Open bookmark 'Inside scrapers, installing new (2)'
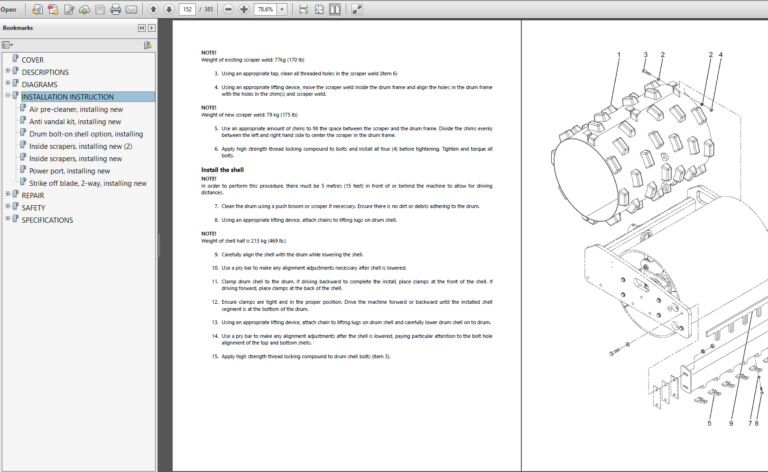The image size is (768, 472). (81, 146)
